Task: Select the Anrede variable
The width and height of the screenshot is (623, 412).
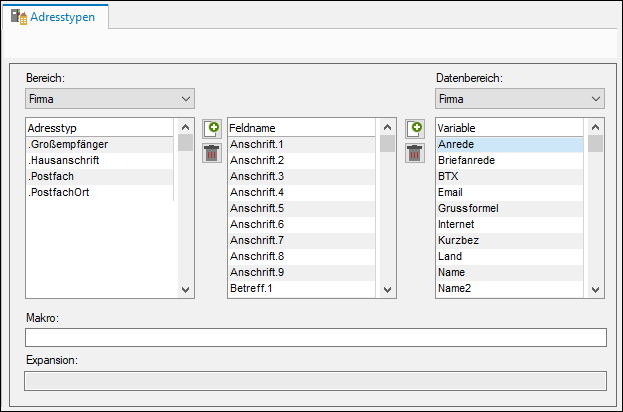Action: tap(510, 145)
